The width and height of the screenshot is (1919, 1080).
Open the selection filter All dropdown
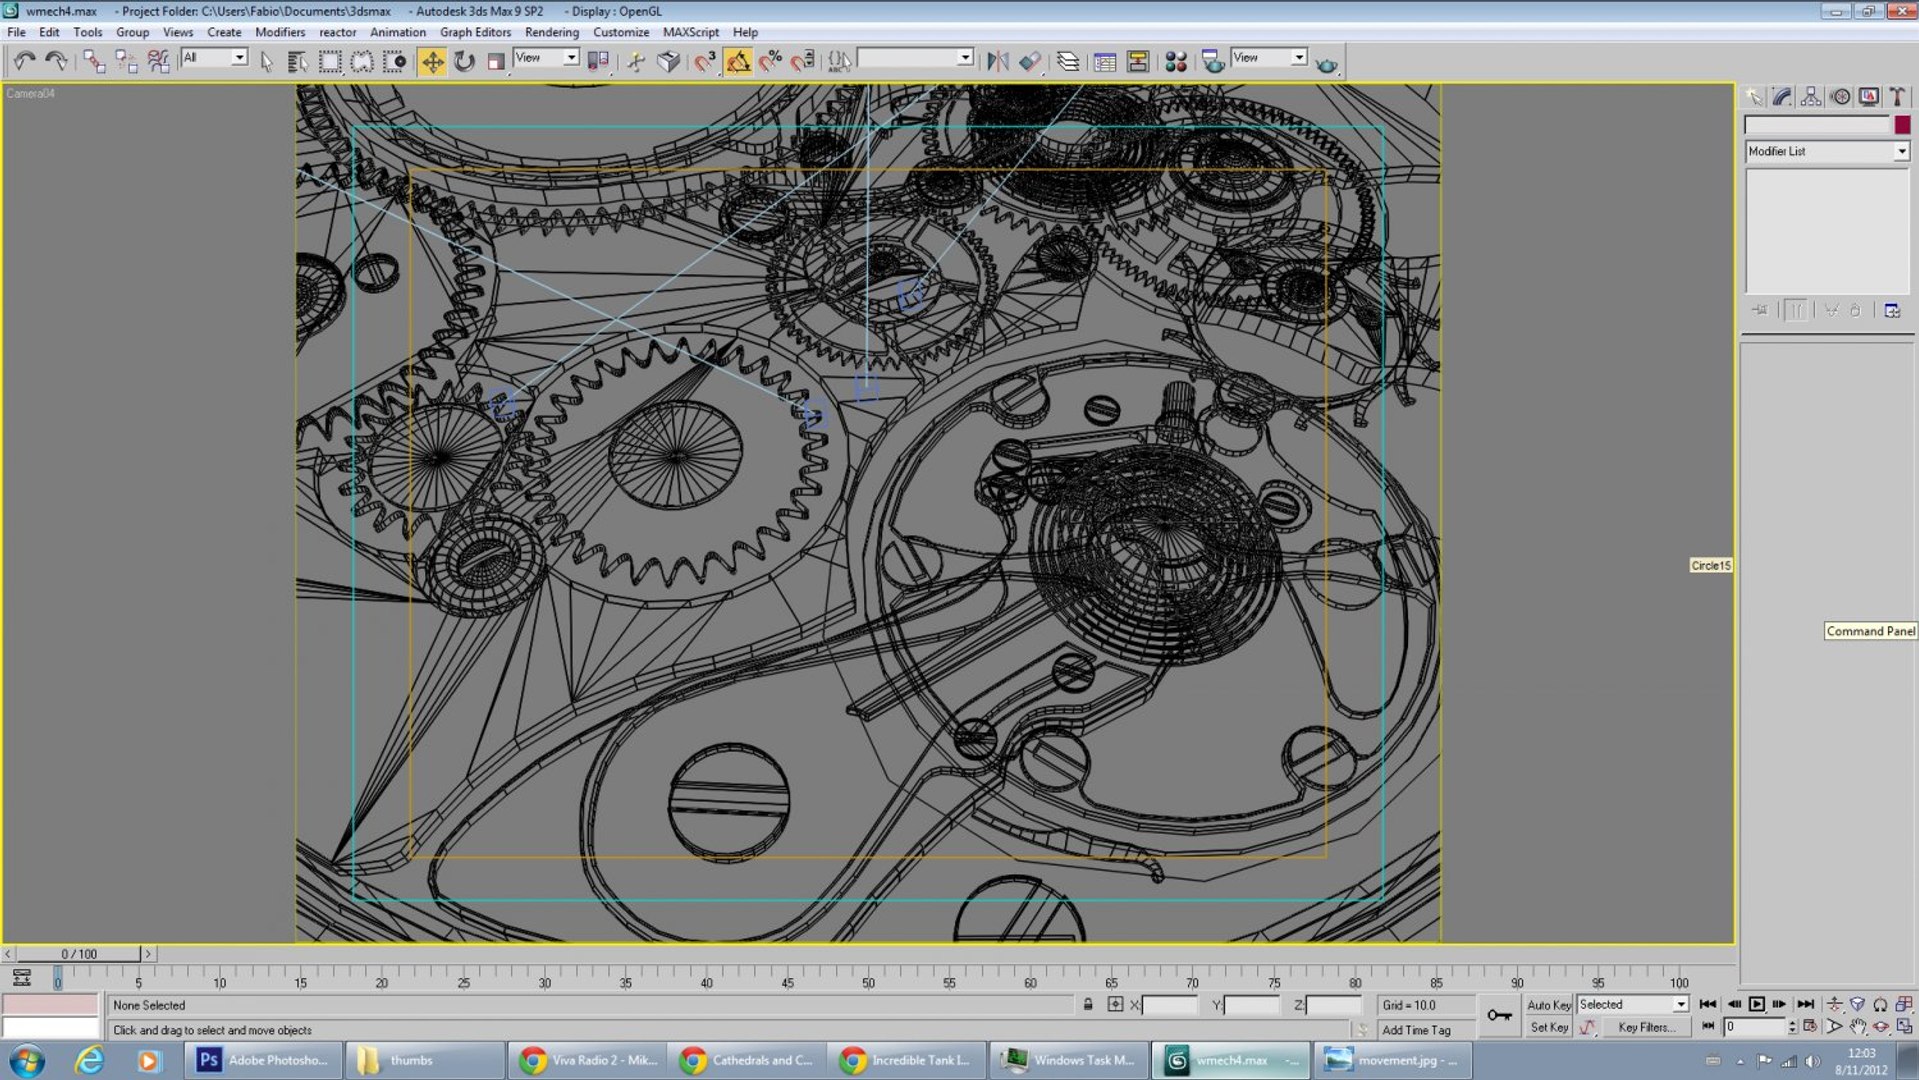pyautogui.click(x=213, y=58)
